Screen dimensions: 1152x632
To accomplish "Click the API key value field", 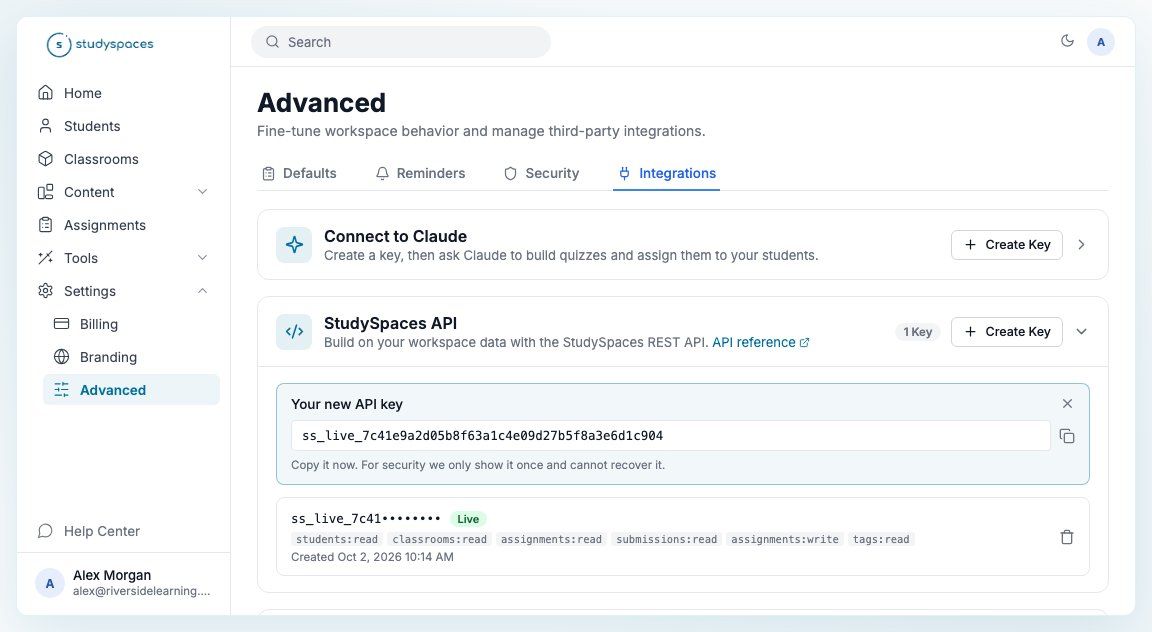I will (x=671, y=436).
